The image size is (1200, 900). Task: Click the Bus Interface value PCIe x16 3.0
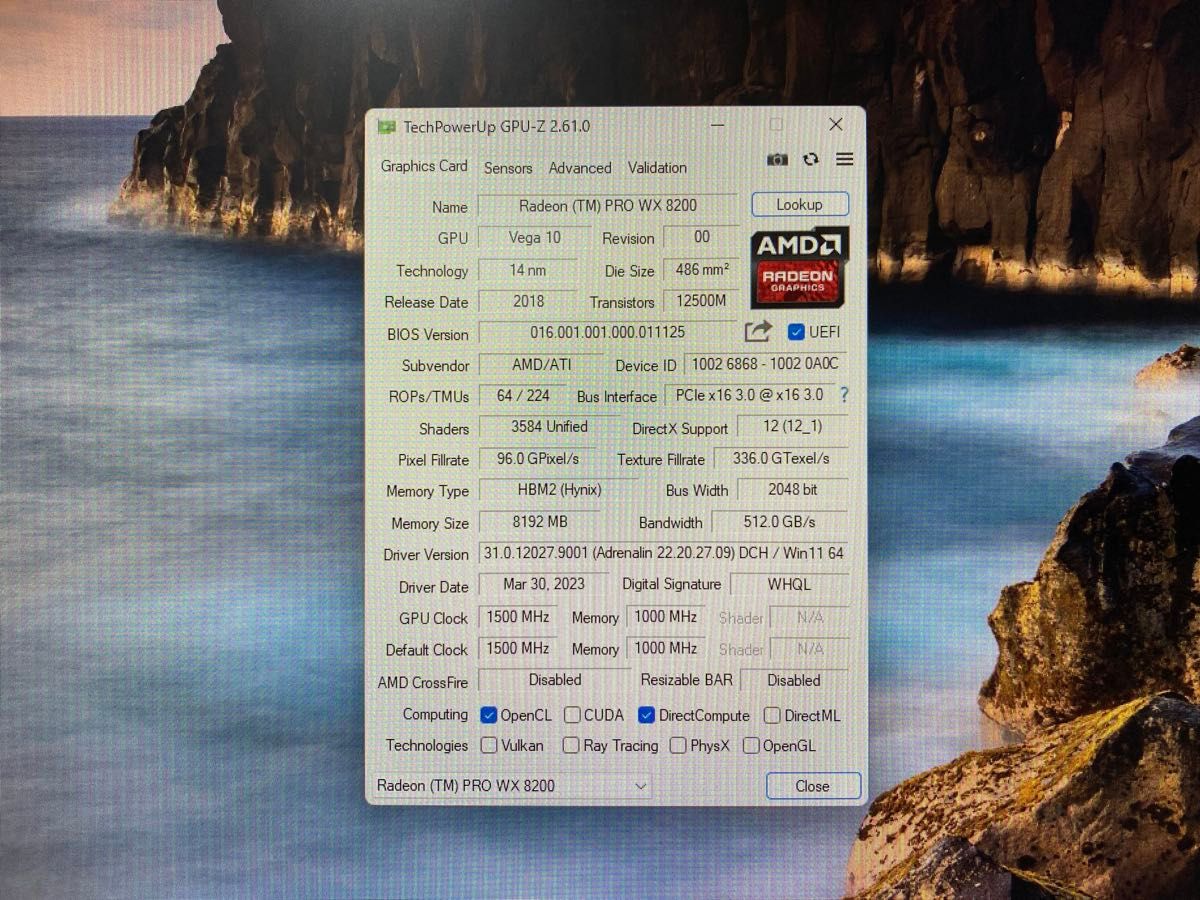pyautogui.click(x=750, y=395)
